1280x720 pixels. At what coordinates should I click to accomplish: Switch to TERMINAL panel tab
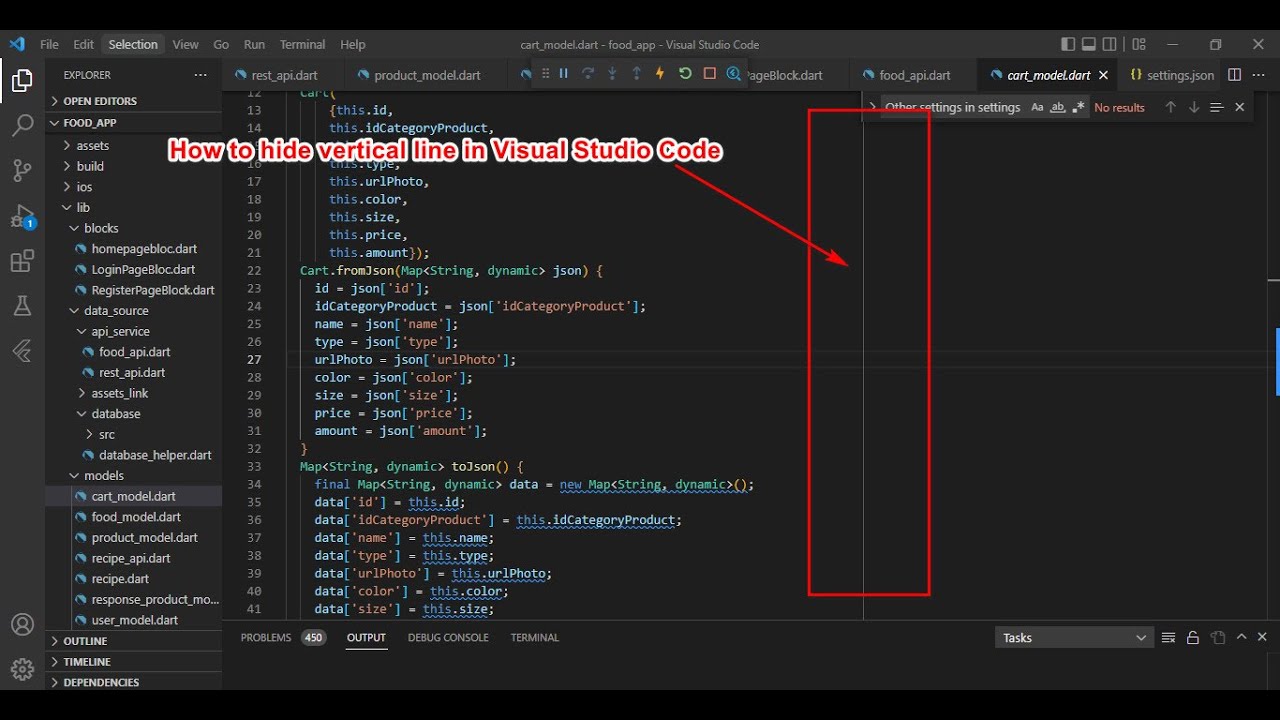(535, 637)
